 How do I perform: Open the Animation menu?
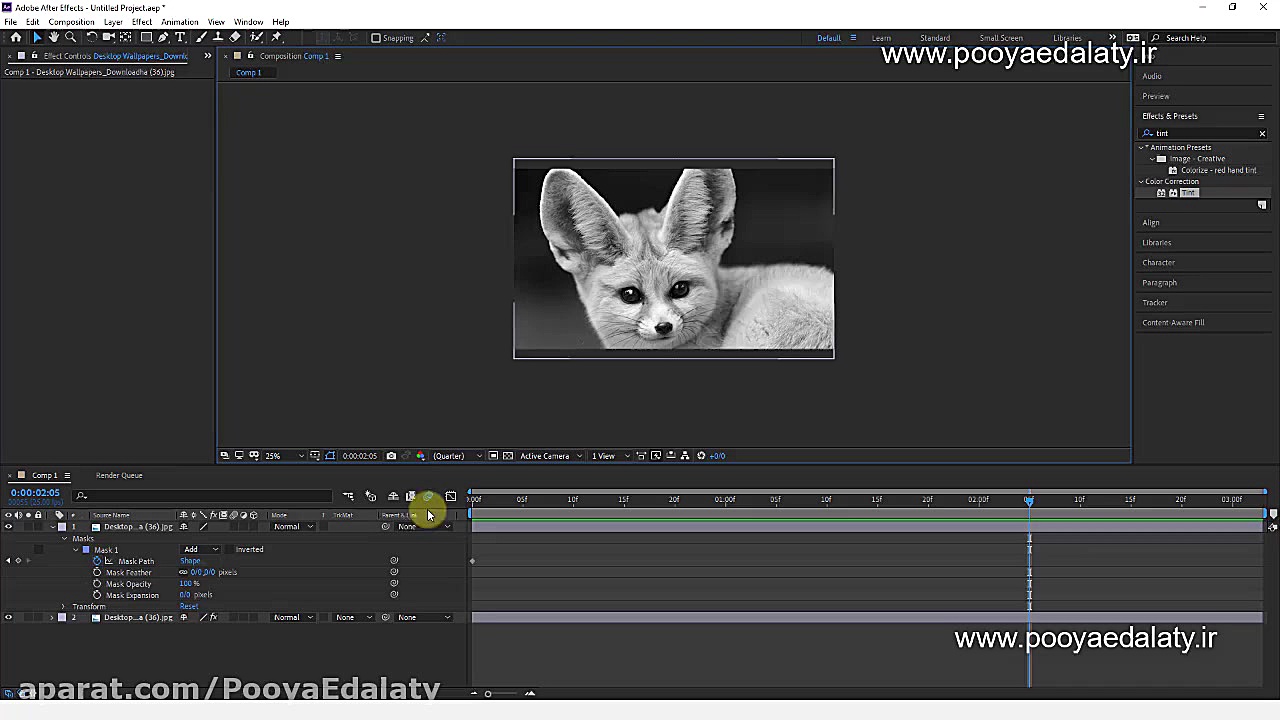pos(179,22)
